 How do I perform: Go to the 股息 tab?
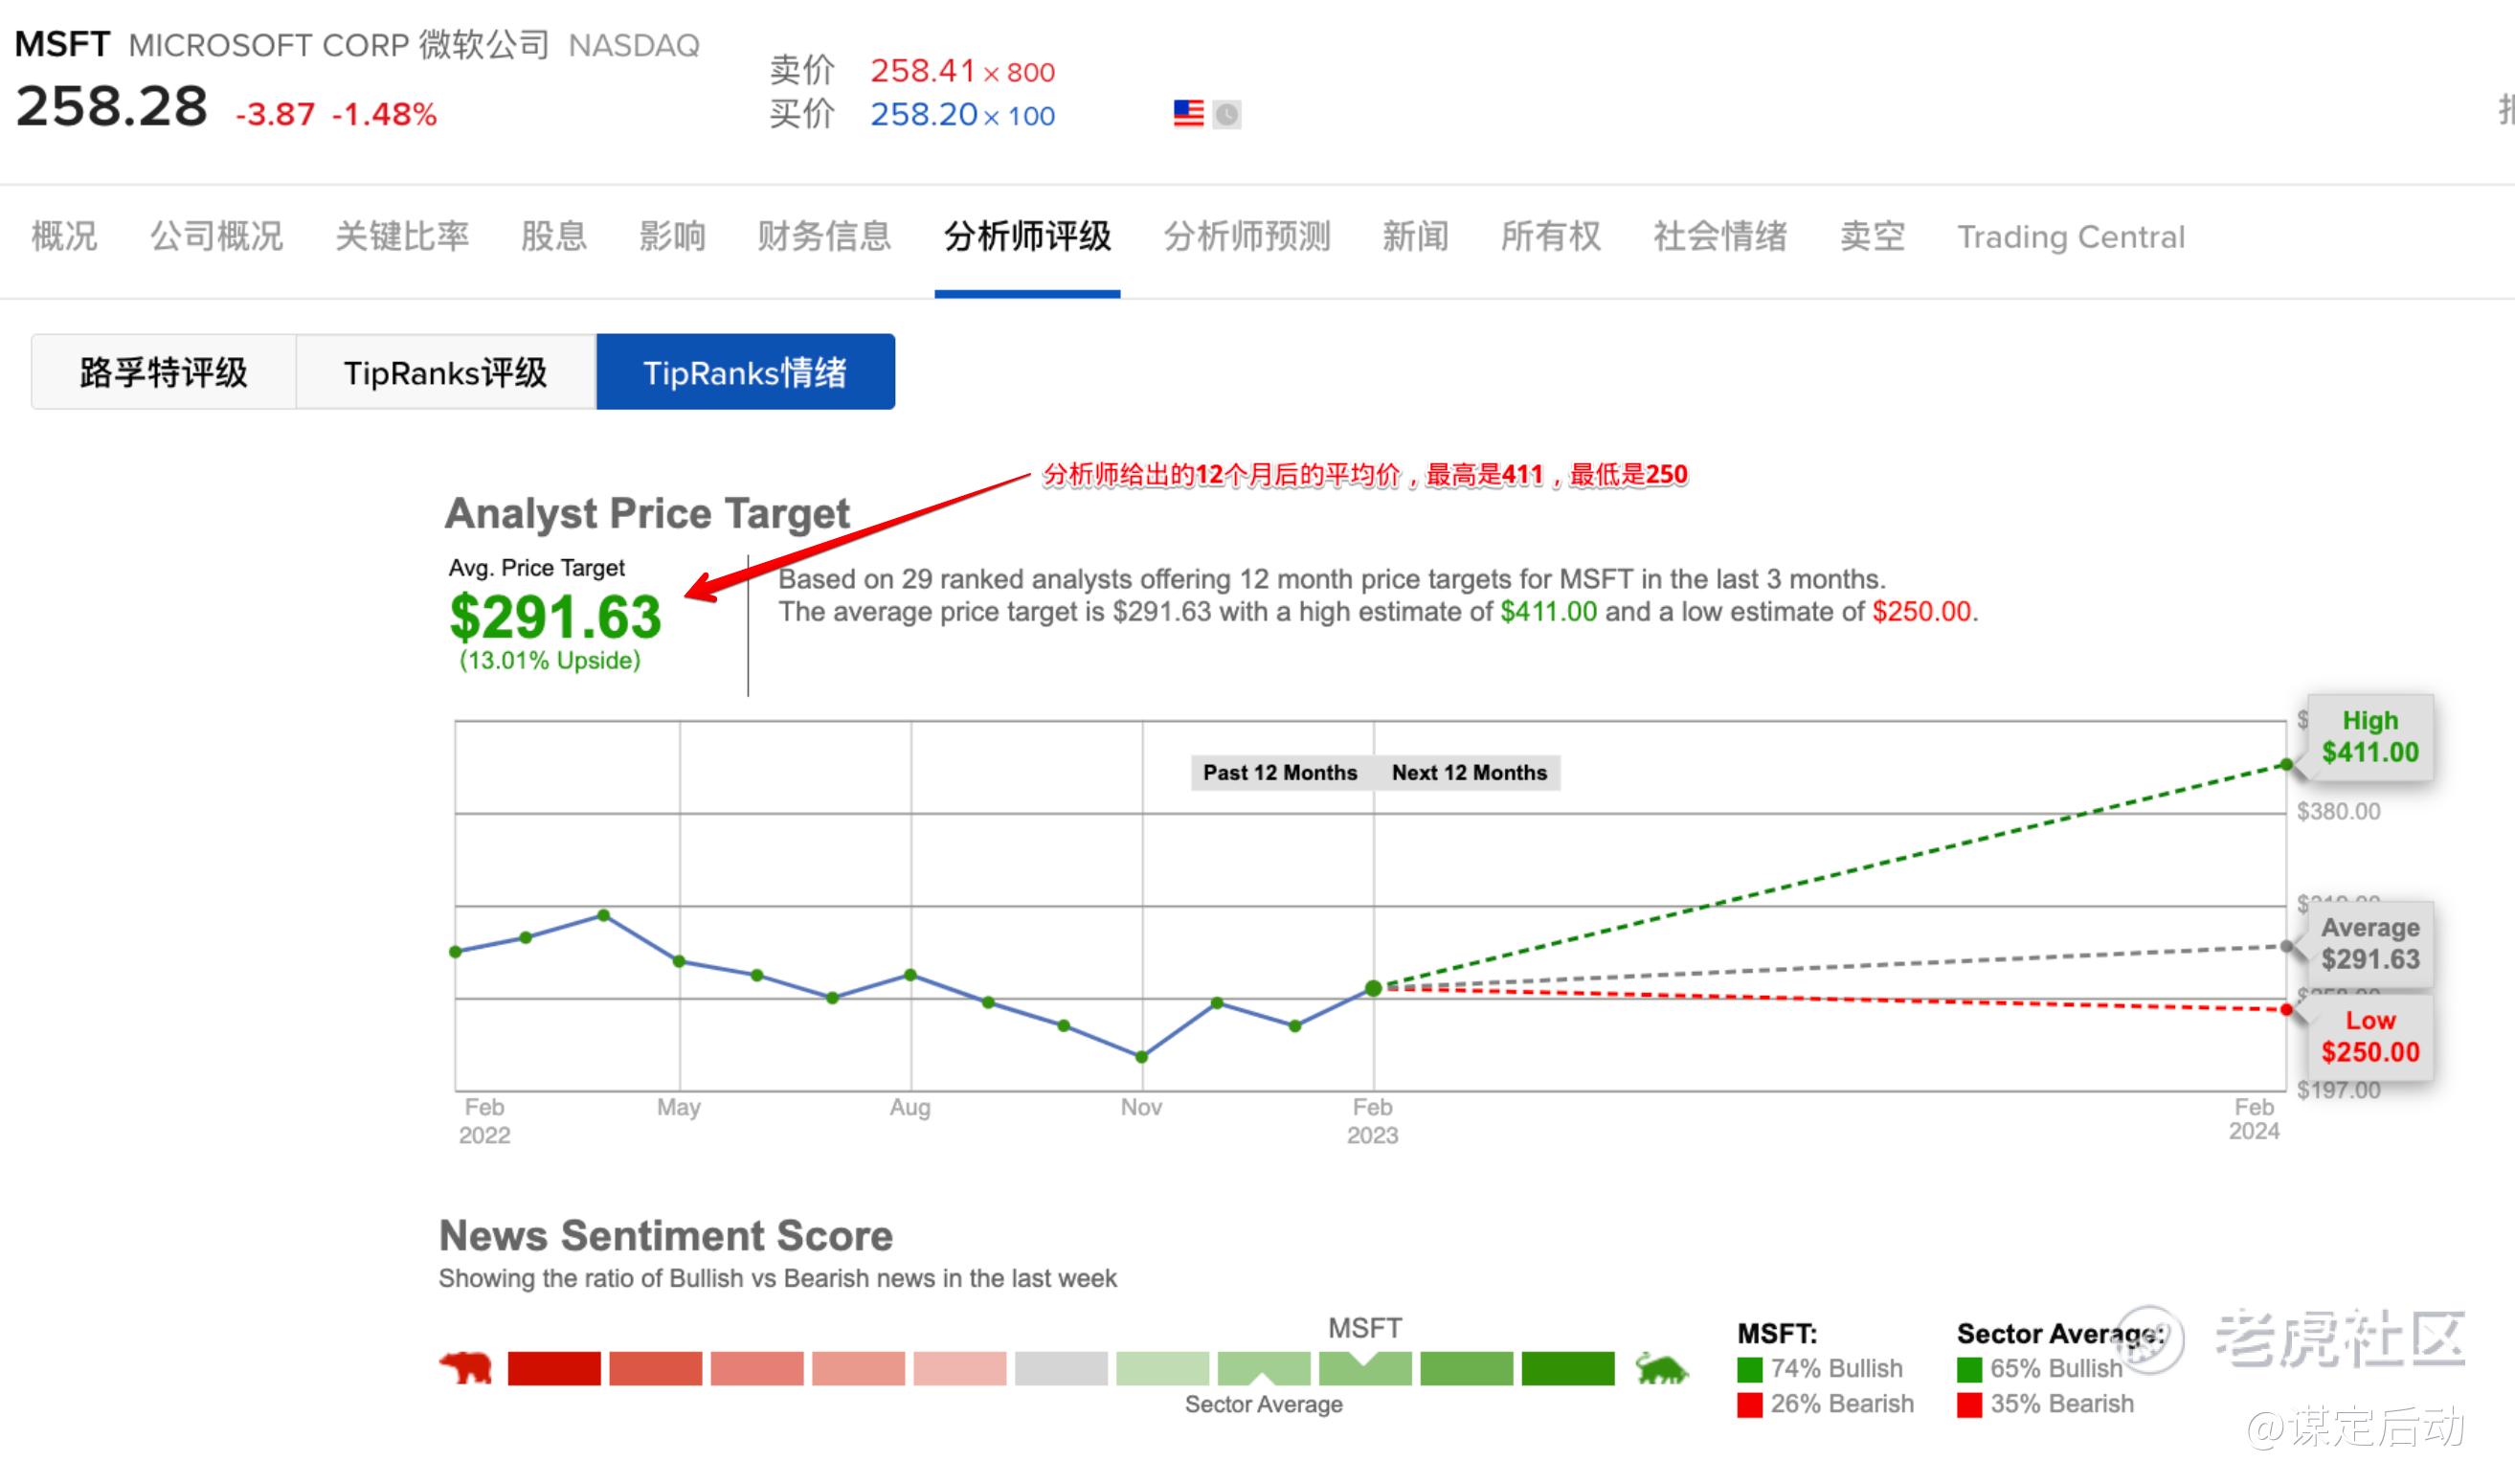tap(553, 237)
